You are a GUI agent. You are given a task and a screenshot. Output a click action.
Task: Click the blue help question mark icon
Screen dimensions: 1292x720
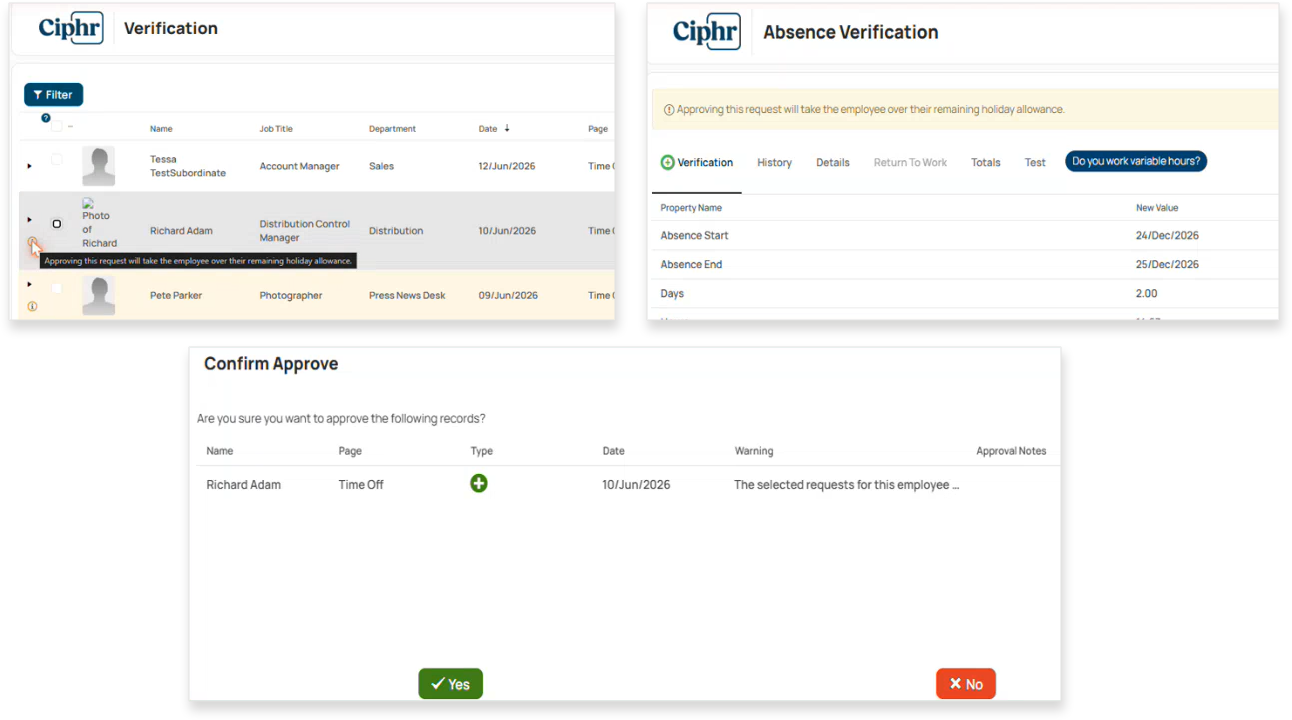point(46,118)
